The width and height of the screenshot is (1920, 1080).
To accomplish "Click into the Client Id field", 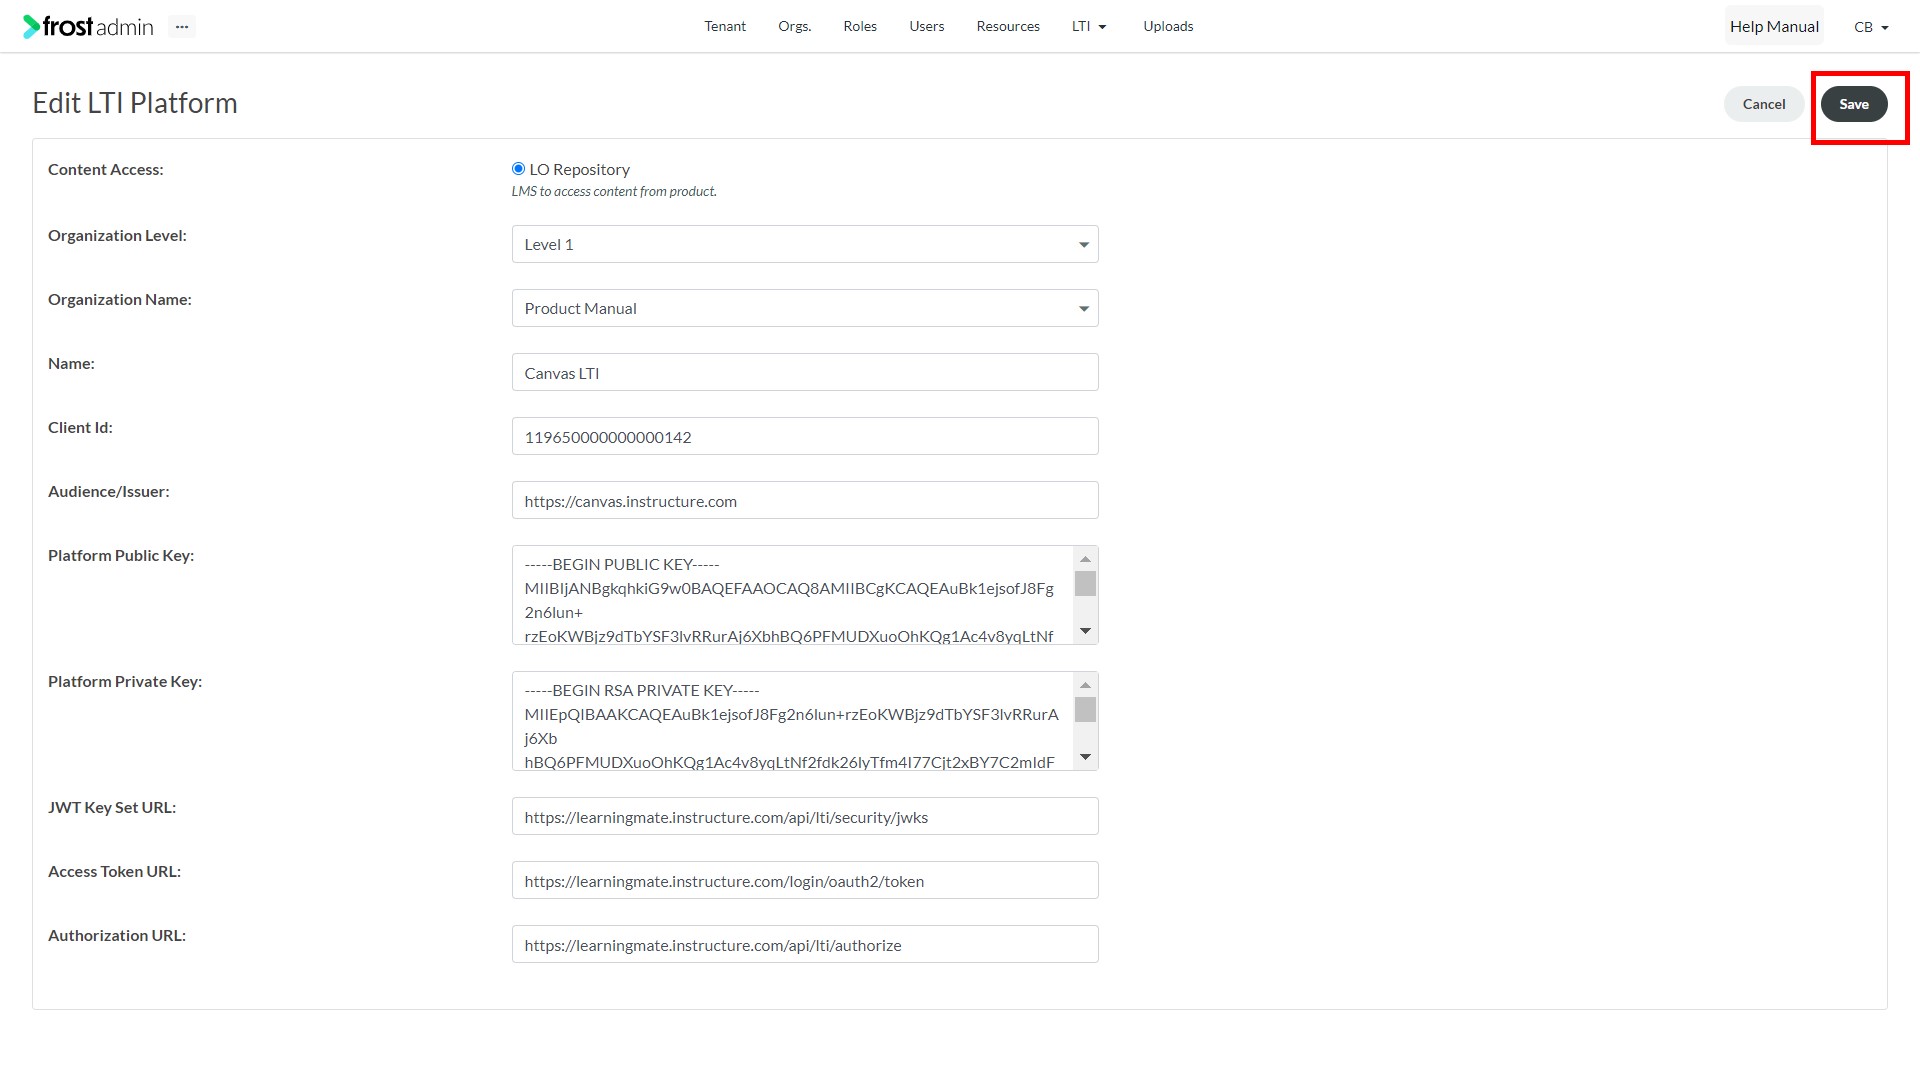I will point(805,436).
